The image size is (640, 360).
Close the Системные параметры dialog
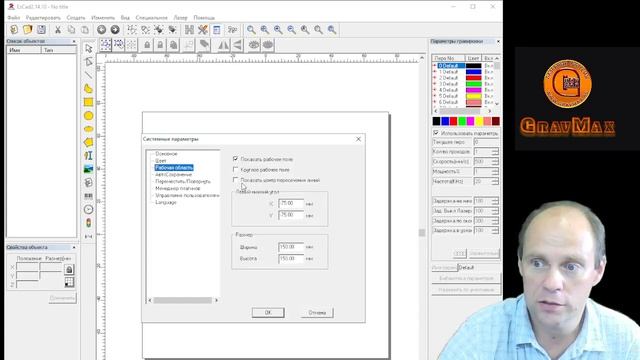pyautogui.click(x=358, y=139)
